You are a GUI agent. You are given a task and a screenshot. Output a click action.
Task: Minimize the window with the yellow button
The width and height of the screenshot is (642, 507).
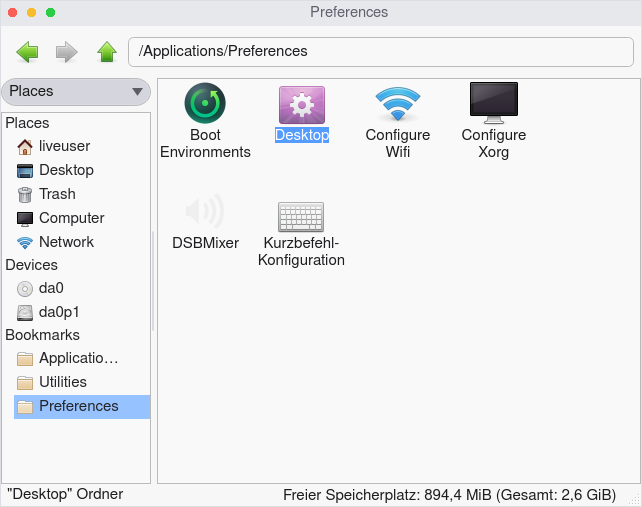click(32, 12)
